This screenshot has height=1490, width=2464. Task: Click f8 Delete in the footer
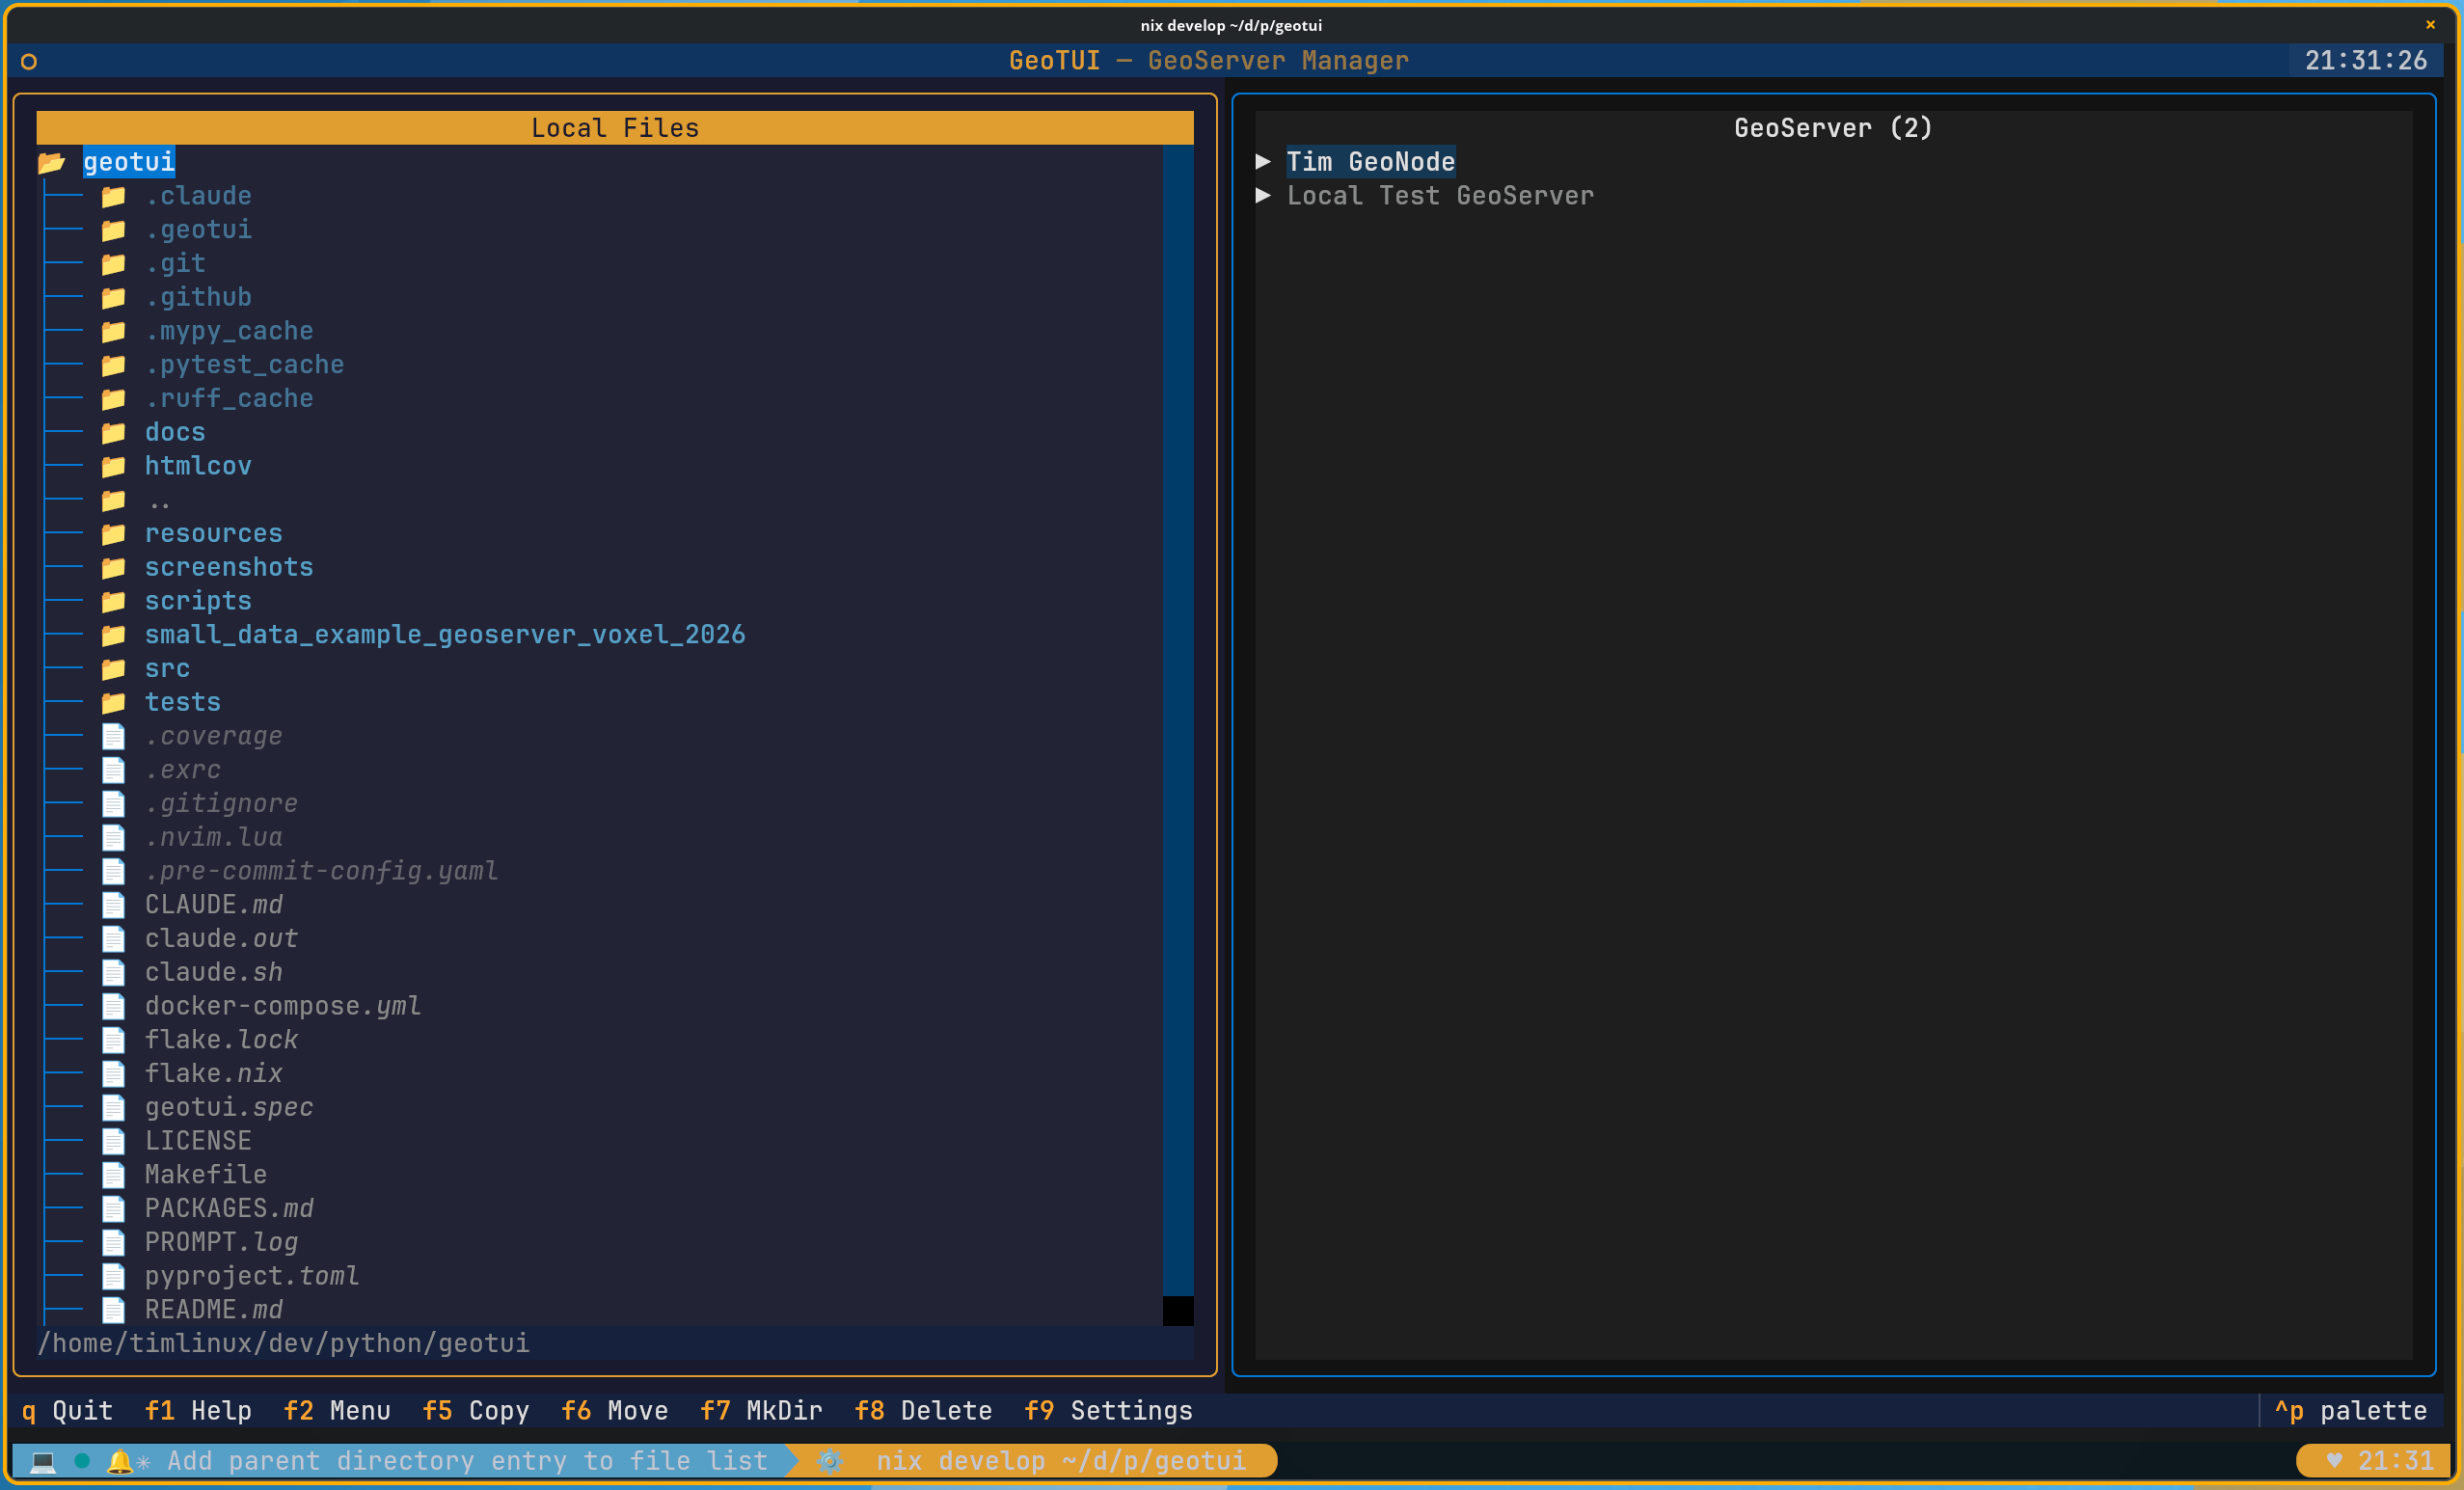923,1411
